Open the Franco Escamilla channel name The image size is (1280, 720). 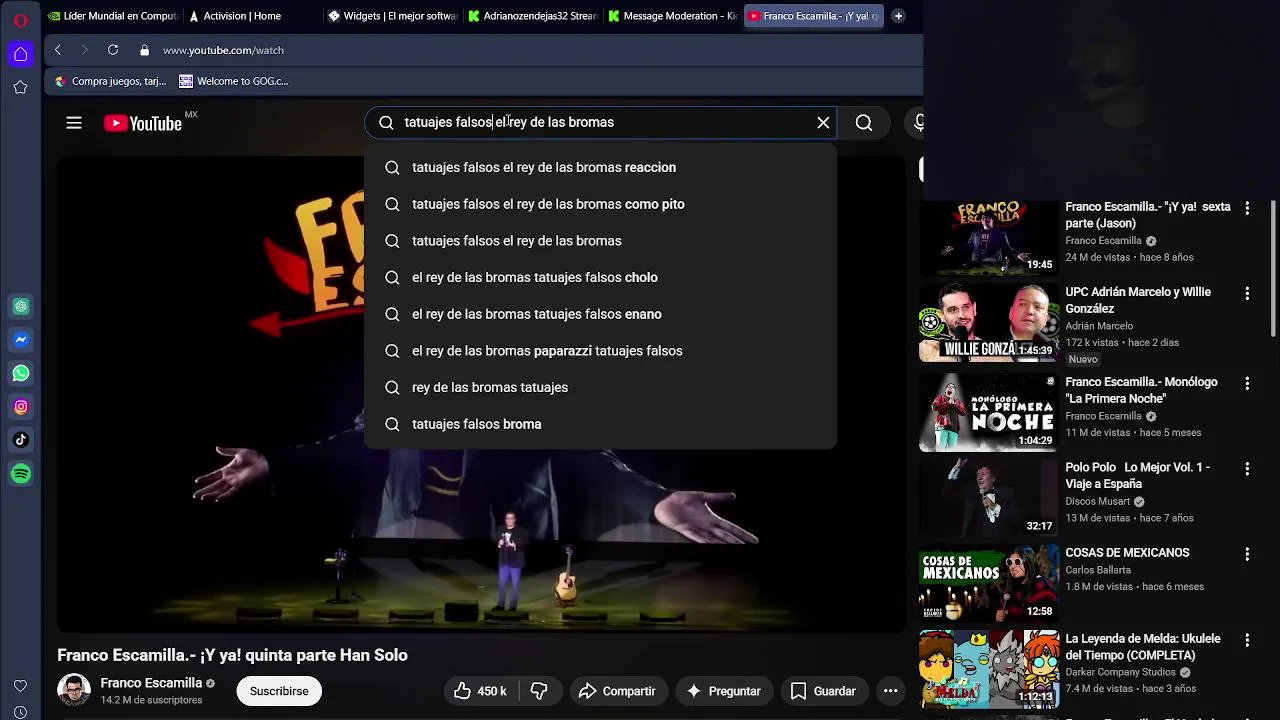(151, 683)
